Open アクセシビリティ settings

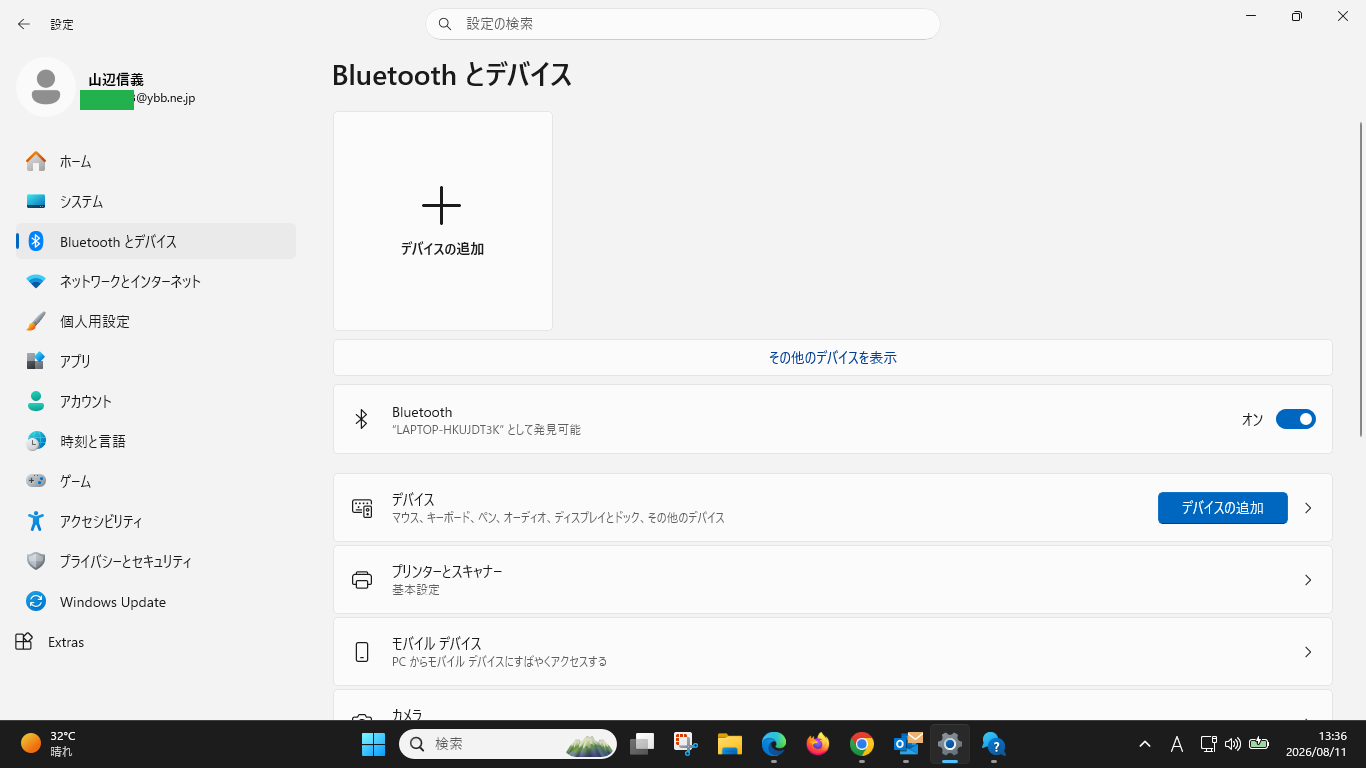pyautogui.click(x=156, y=521)
